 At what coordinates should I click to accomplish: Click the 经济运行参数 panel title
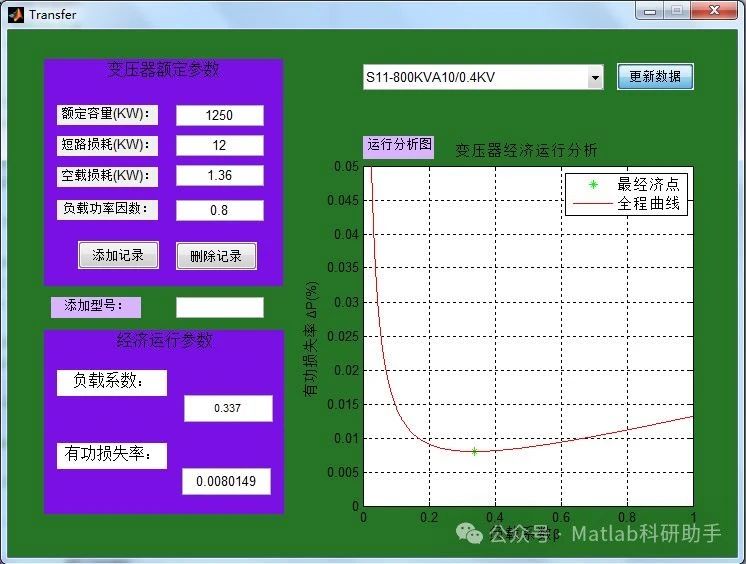pos(164,341)
